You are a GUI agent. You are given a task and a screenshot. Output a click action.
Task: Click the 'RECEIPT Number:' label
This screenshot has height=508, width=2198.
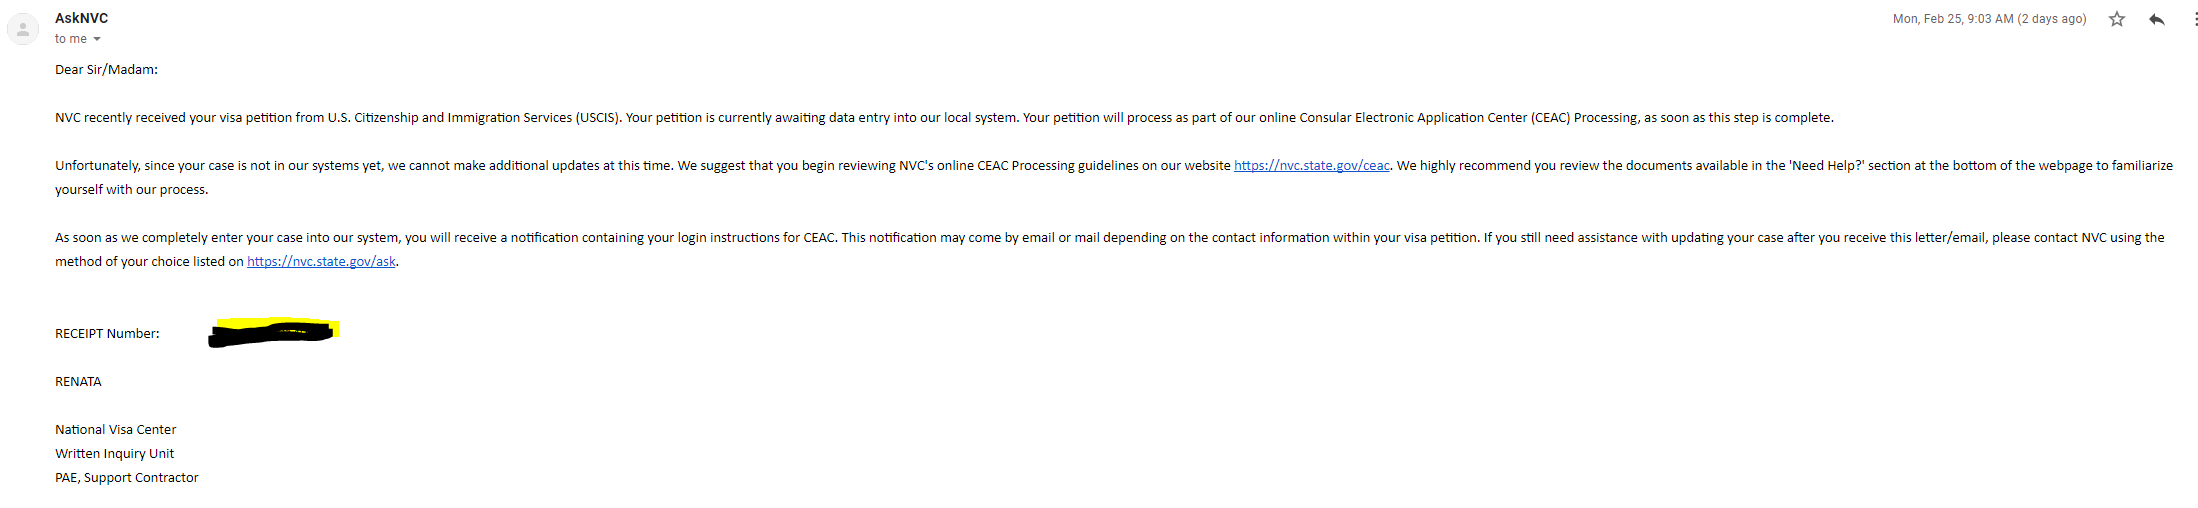107,334
